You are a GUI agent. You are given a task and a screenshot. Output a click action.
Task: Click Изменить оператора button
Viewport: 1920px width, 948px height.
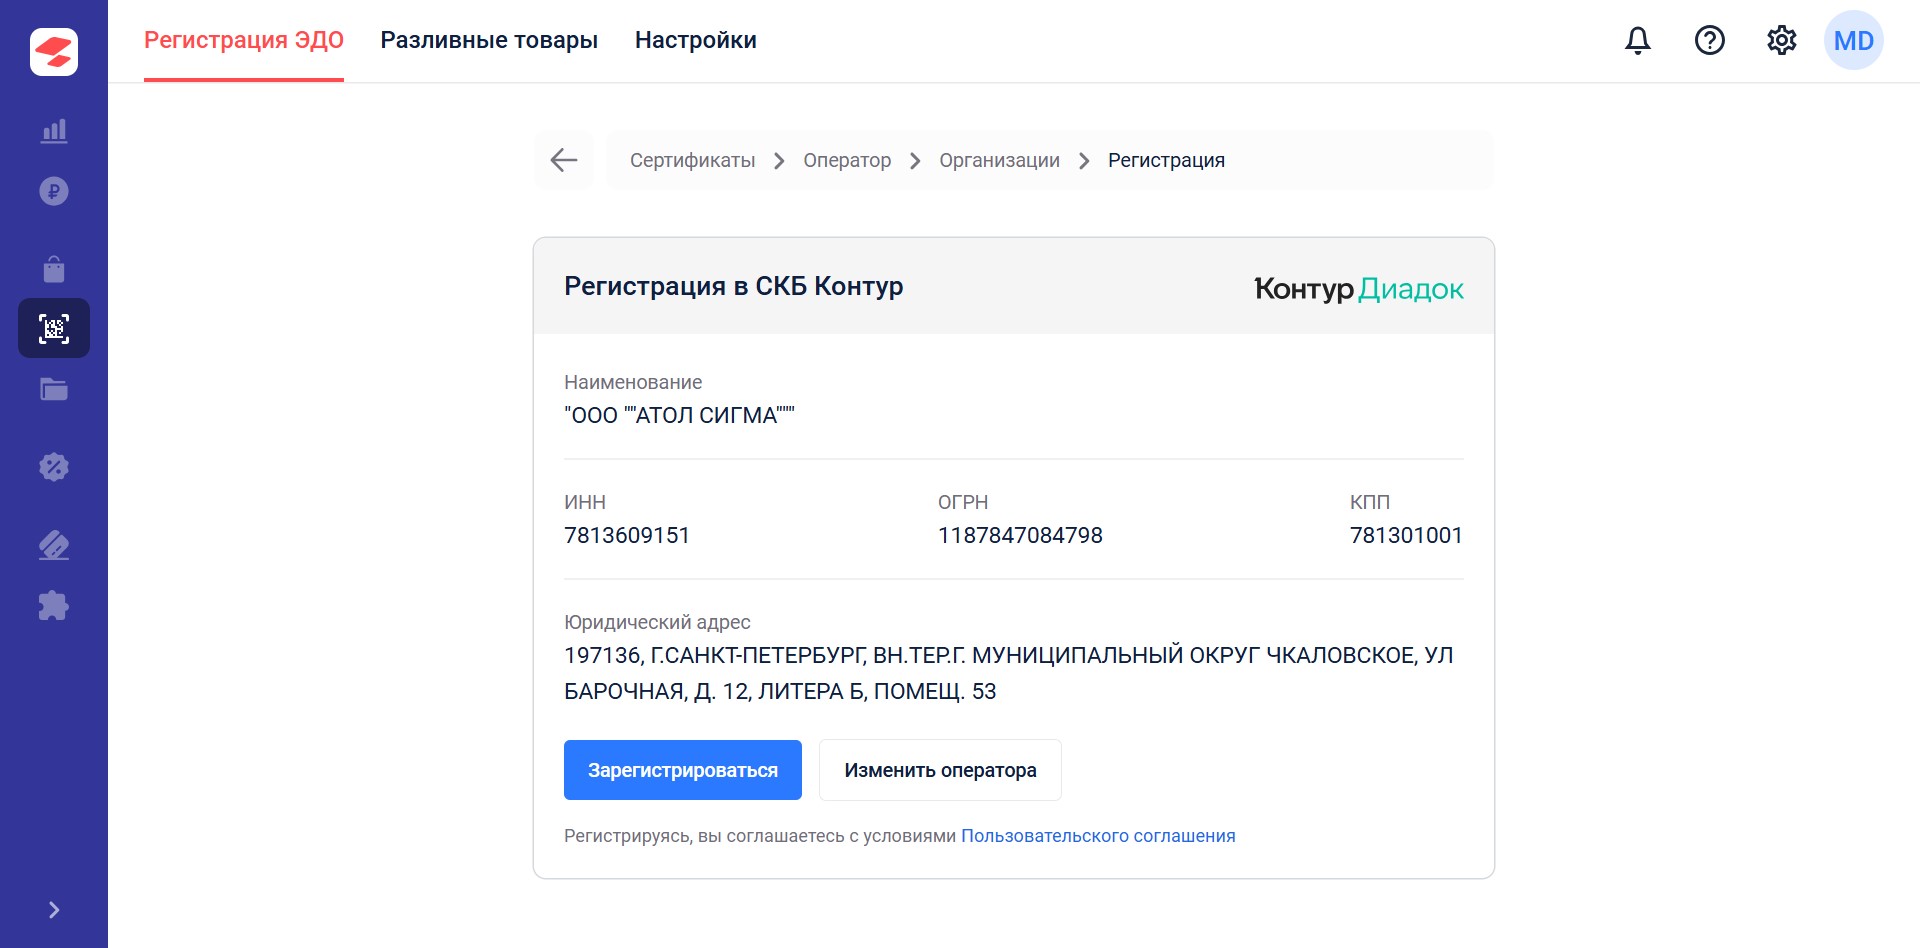tap(940, 770)
